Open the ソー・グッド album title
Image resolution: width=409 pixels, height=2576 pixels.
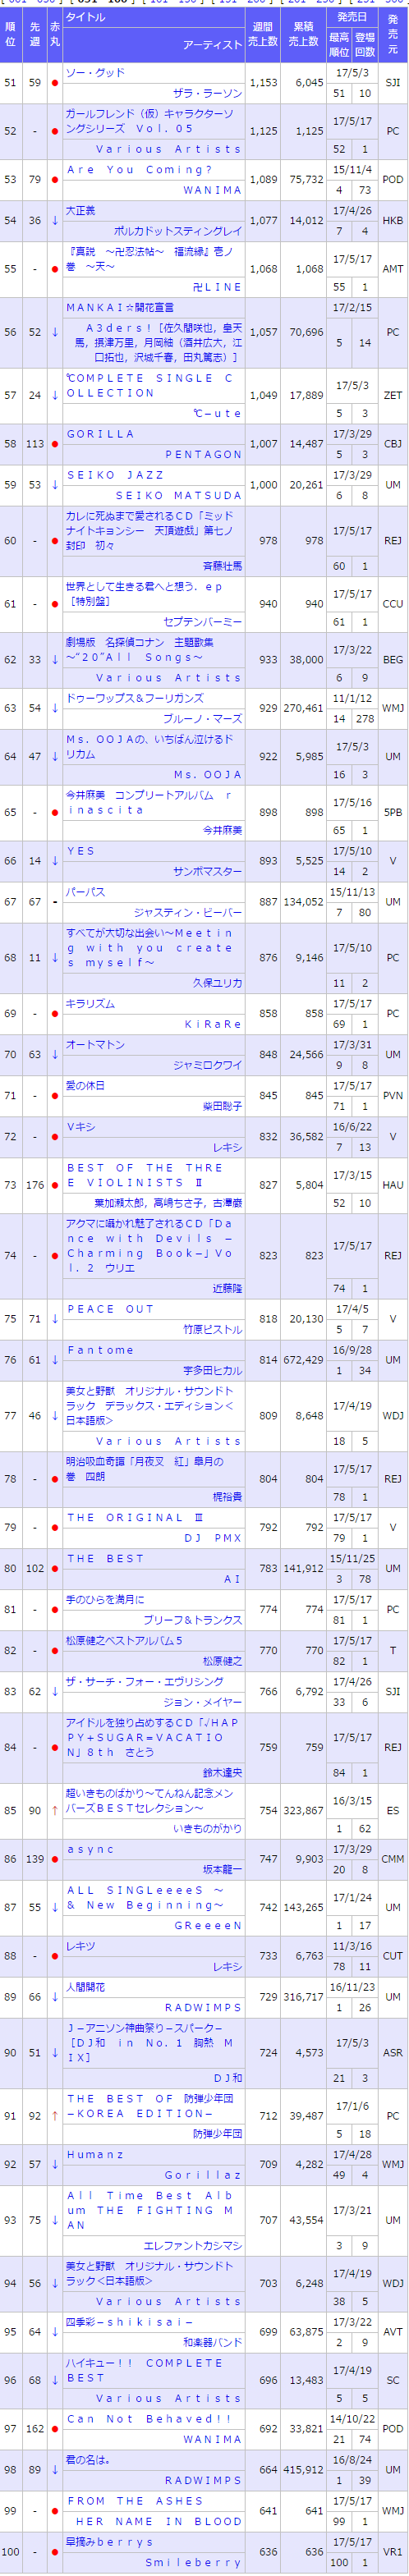click(x=96, y=73)
